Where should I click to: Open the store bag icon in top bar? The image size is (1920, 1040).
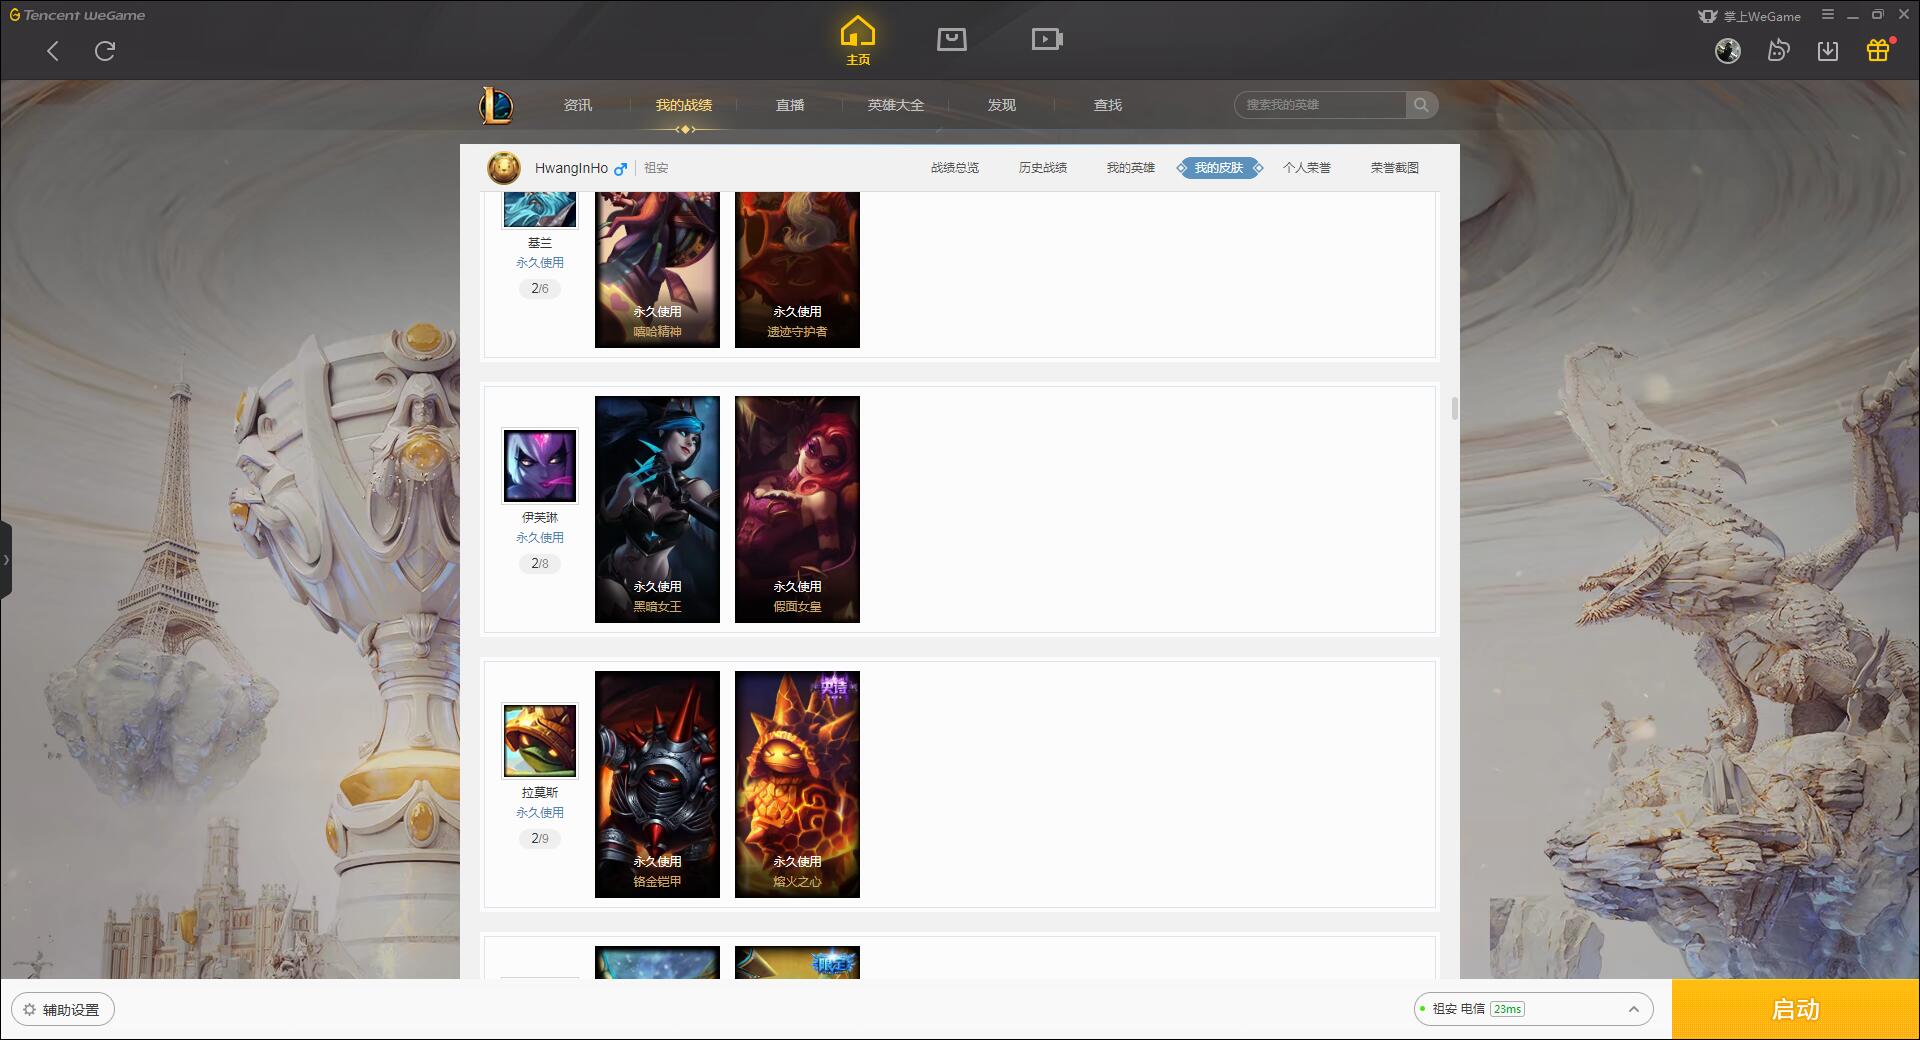(x=952, y=39)
